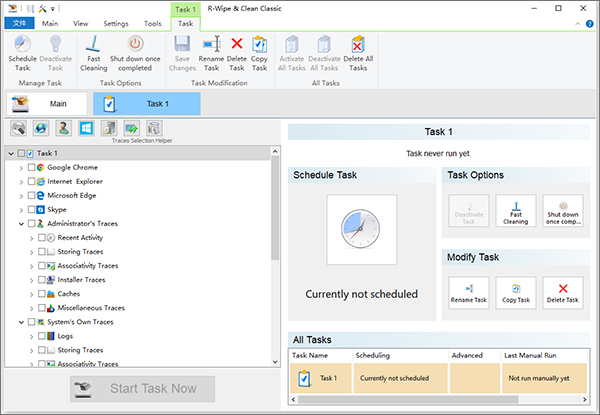
Task: Click the green arrow folder helper icon
Action: (131, 128)
